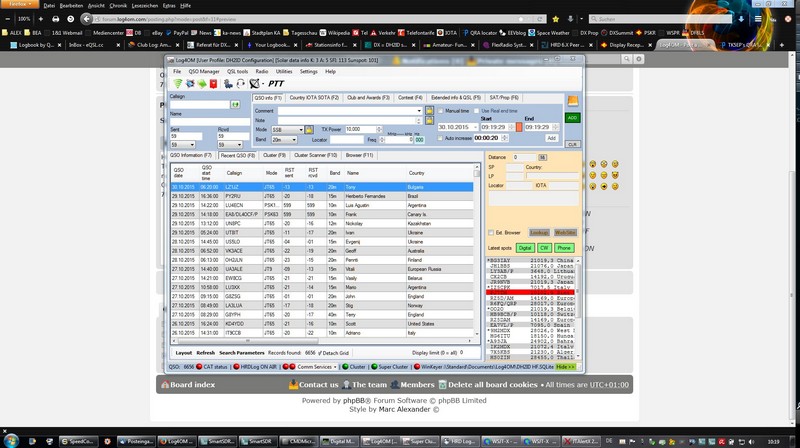This screenshot has width=800, height=448.
Task: Click into the Callsign input field
Action: 199,105
